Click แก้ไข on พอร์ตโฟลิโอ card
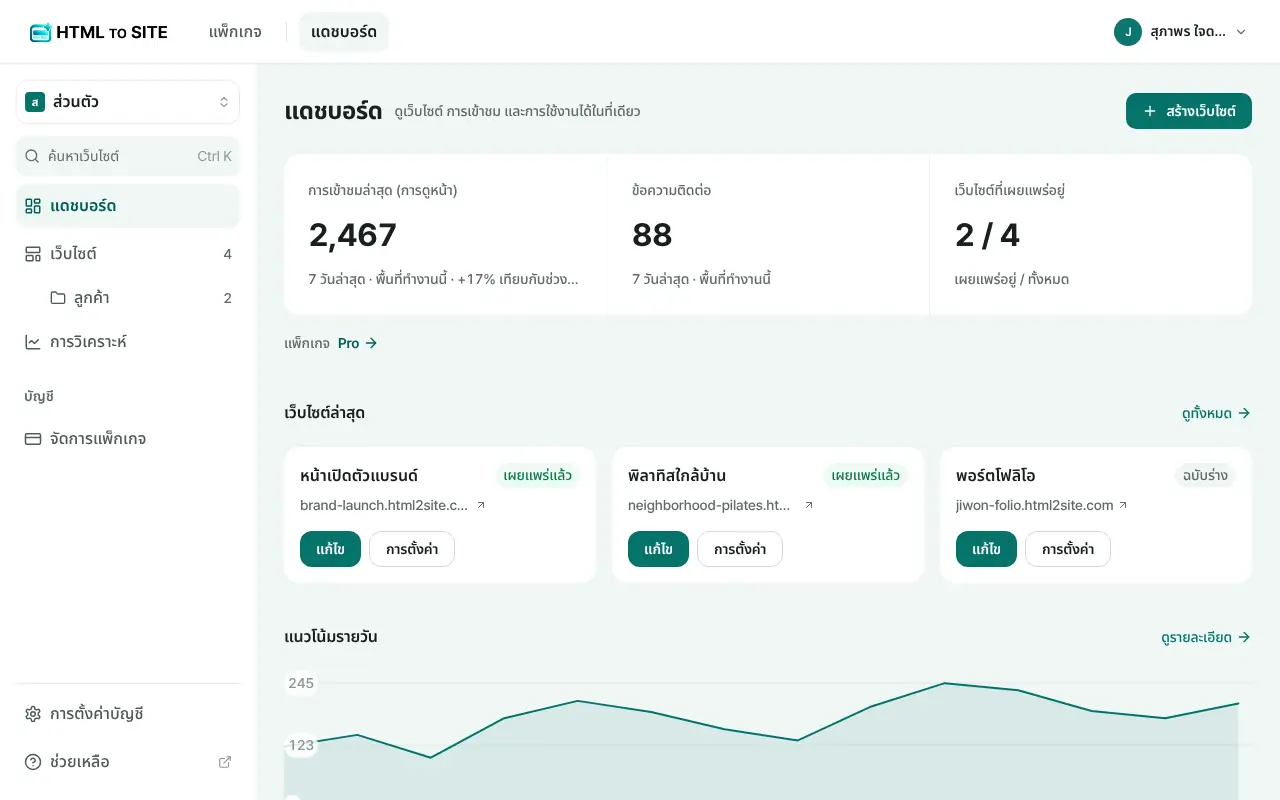The width and height of the screenshot is (1280, 800). [x=986, y=549]
